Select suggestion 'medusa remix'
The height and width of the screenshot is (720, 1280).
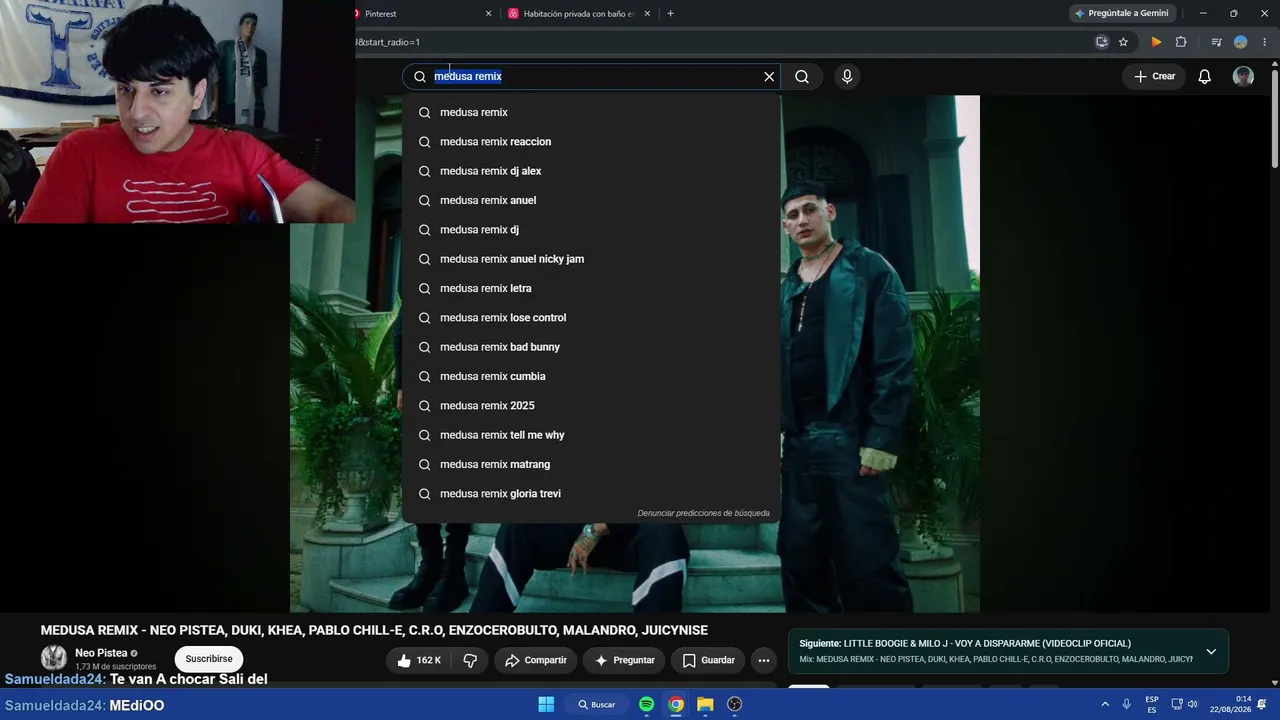(591, 112)
